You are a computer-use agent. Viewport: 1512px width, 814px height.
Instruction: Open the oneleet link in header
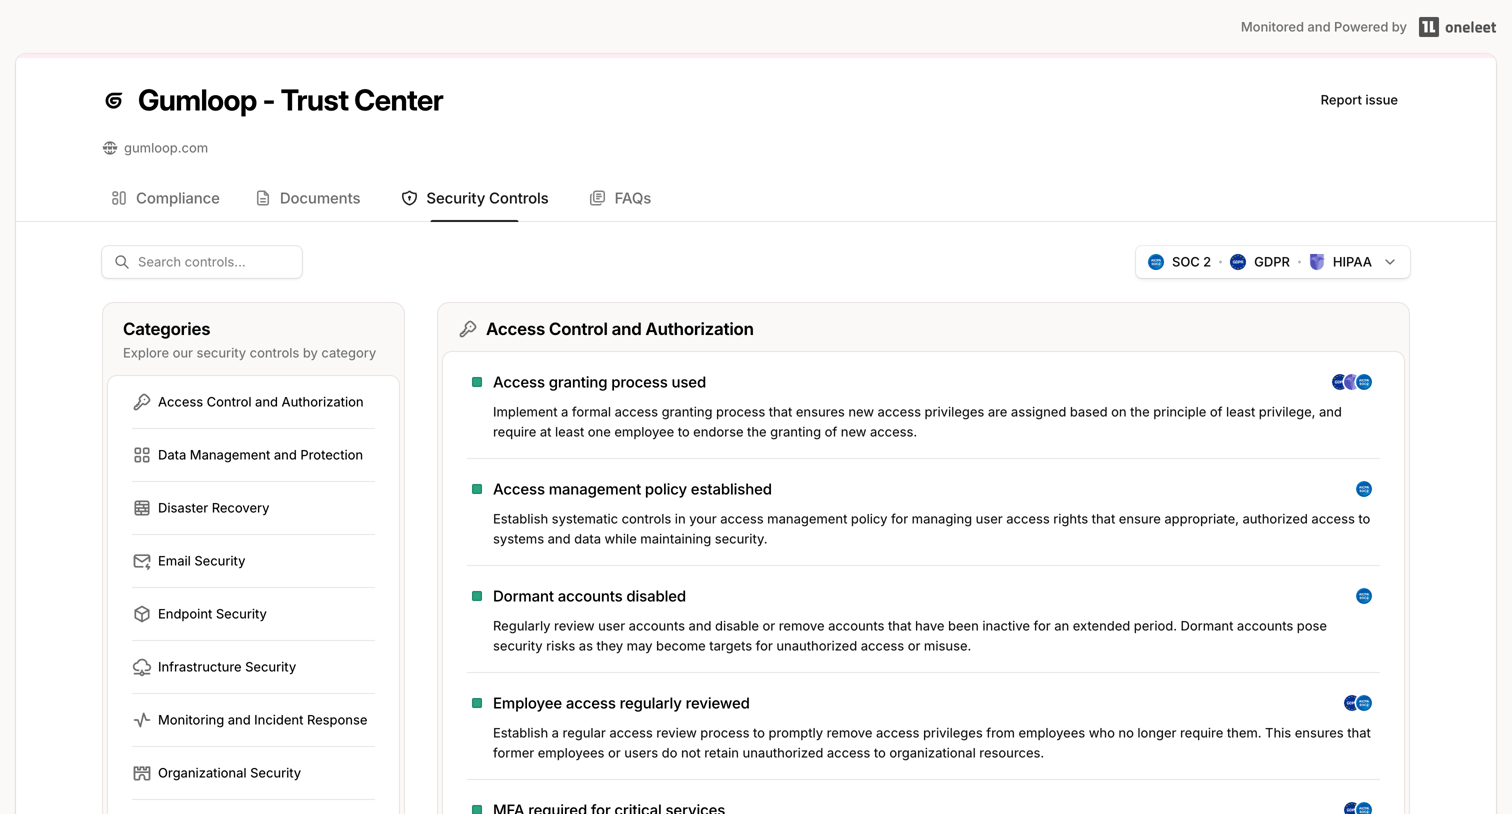click(1457, 27)
